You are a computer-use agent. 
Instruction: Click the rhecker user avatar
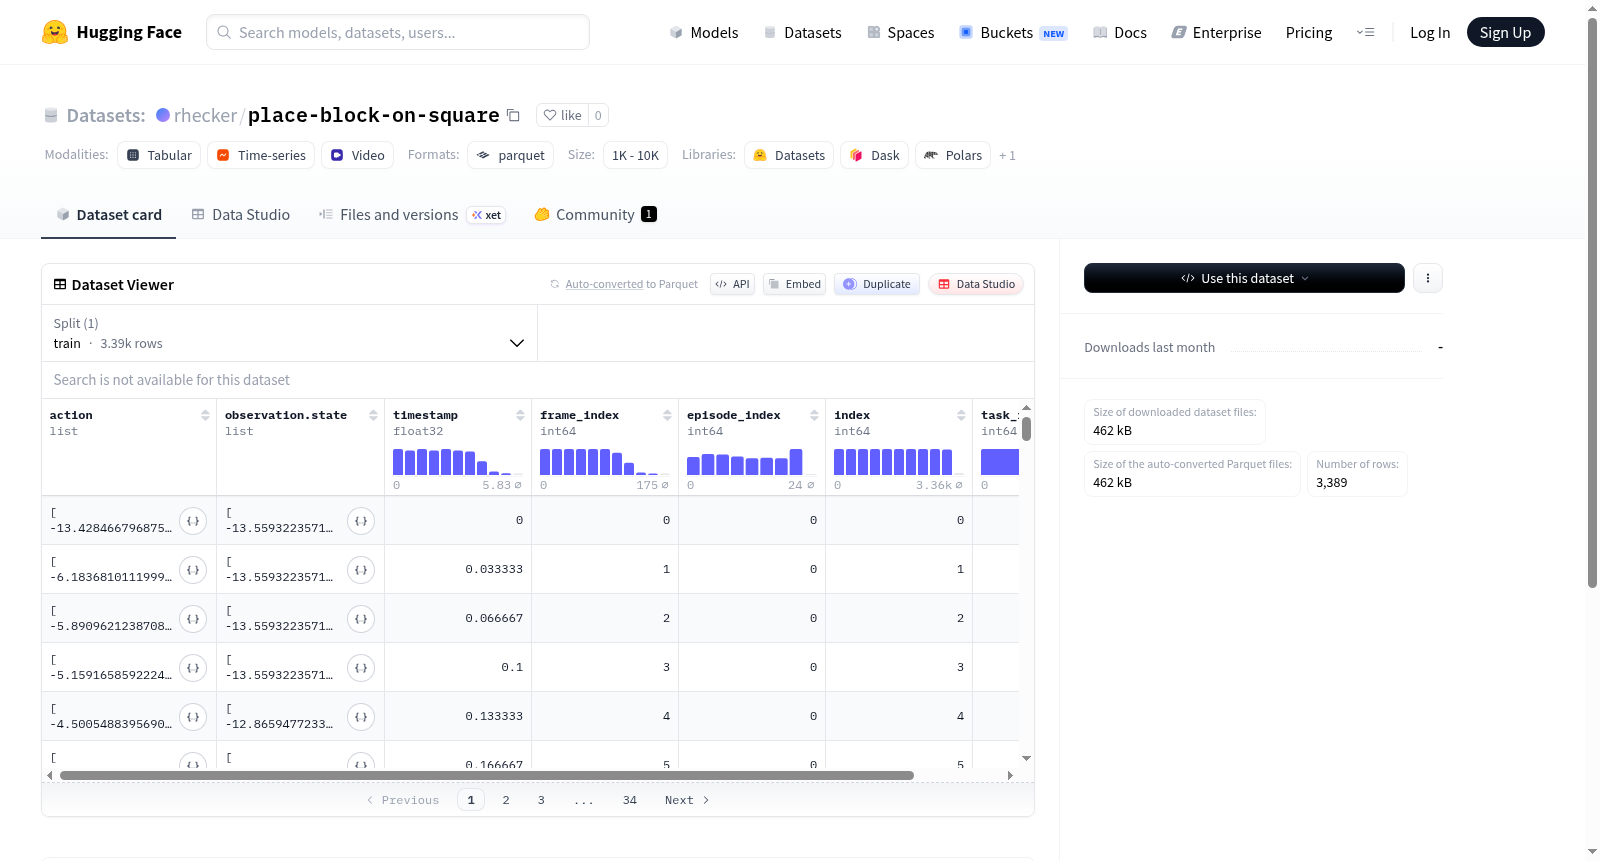163,115
